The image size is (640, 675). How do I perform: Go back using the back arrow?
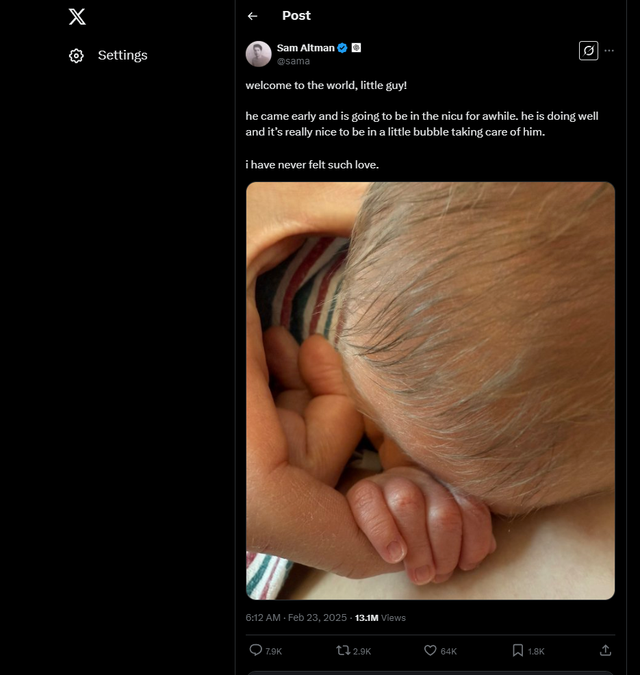[x=253, y=16]
